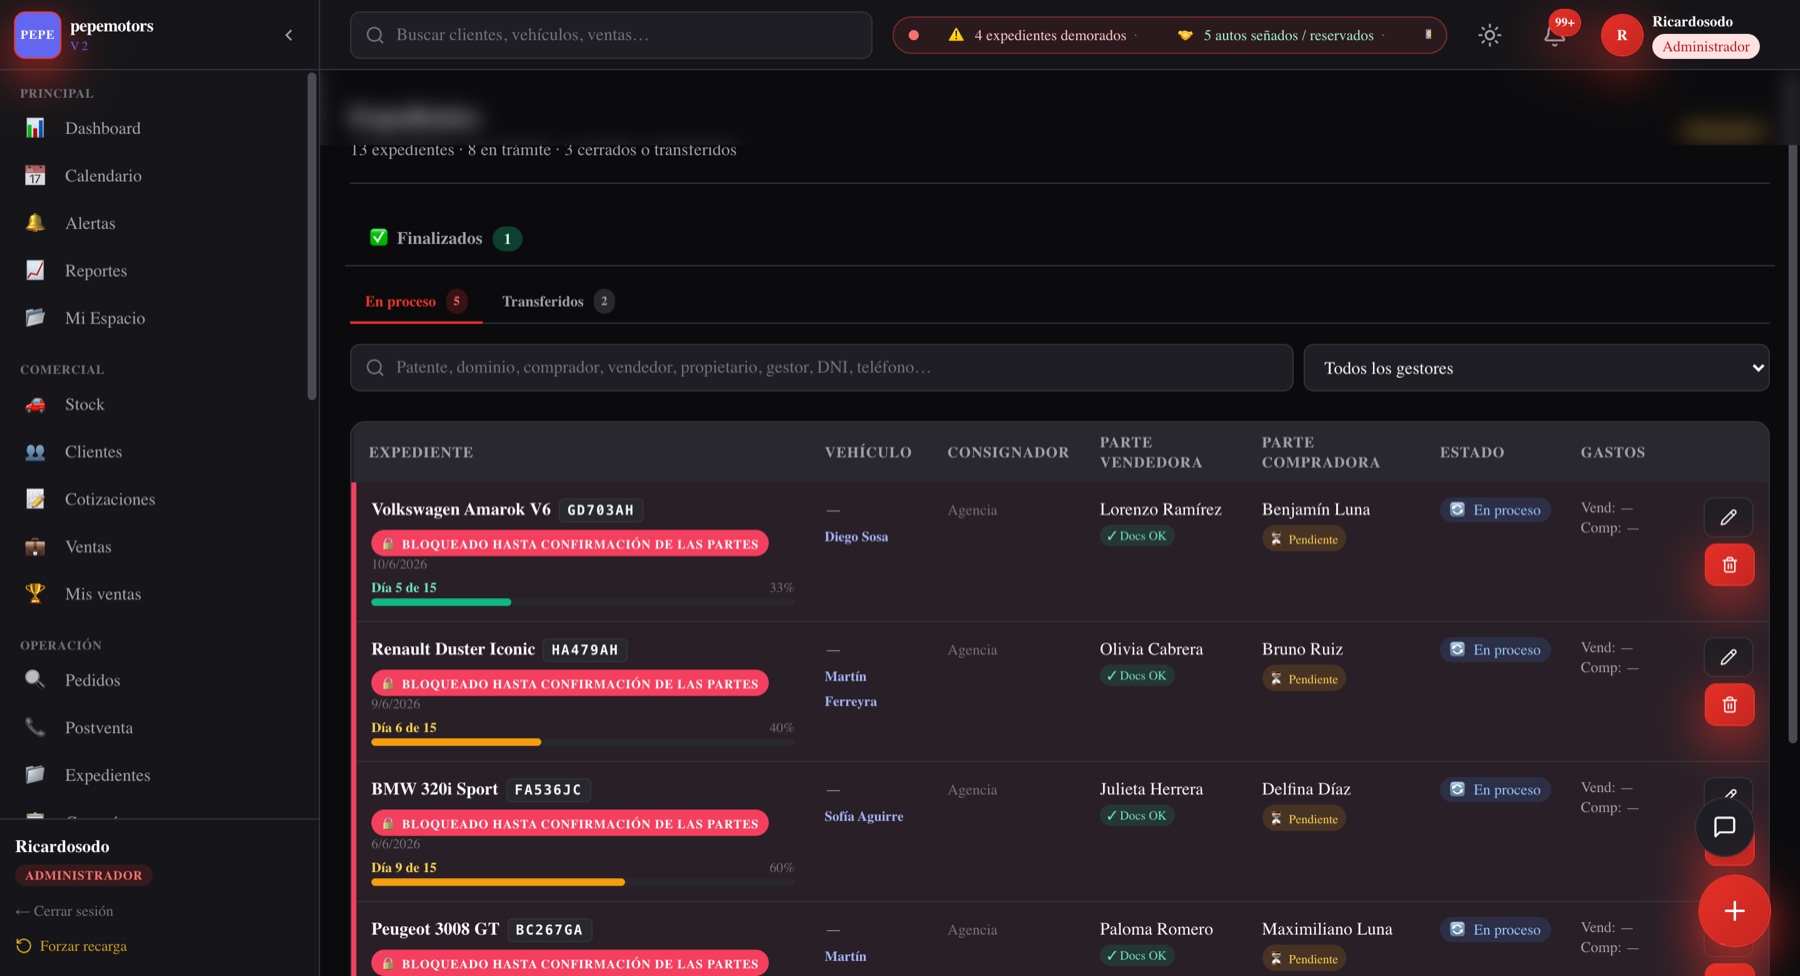This screenshot has height=976, width=1800.
Task: Open Calendario in the sidebar
Action: tap(103, 176)
